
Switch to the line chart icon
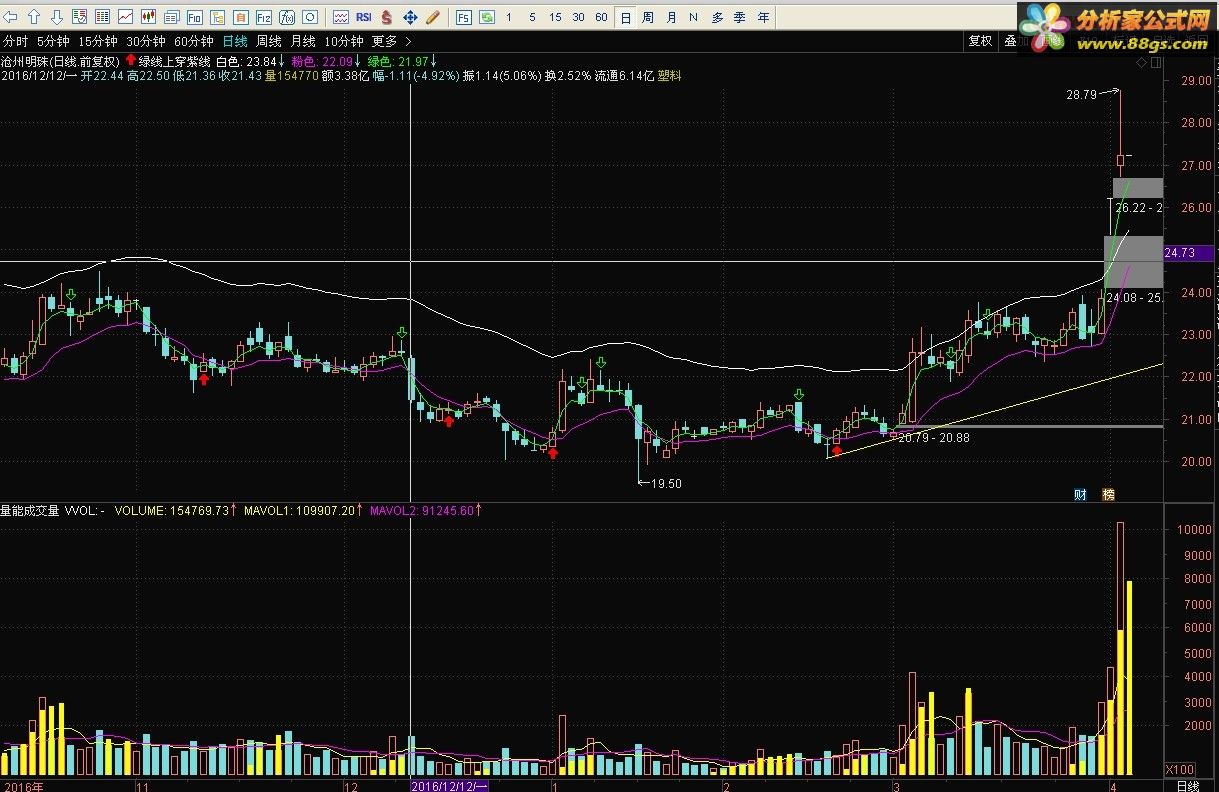[x=125, y=17]
